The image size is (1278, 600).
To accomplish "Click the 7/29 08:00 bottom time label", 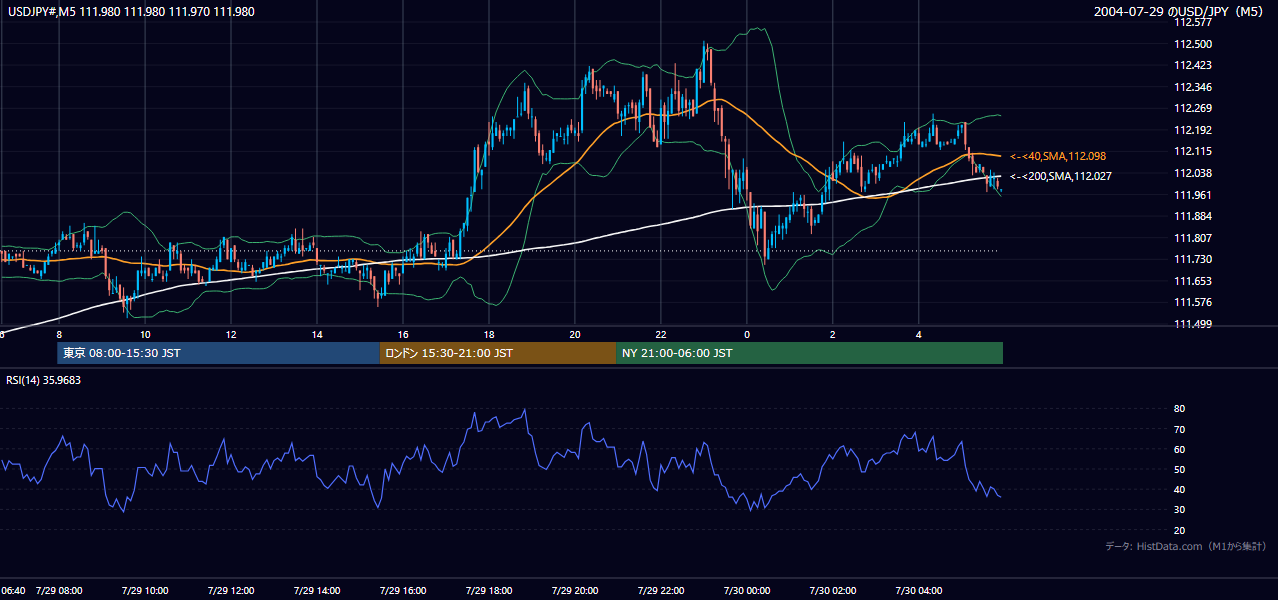I will [x=59, y=591].
